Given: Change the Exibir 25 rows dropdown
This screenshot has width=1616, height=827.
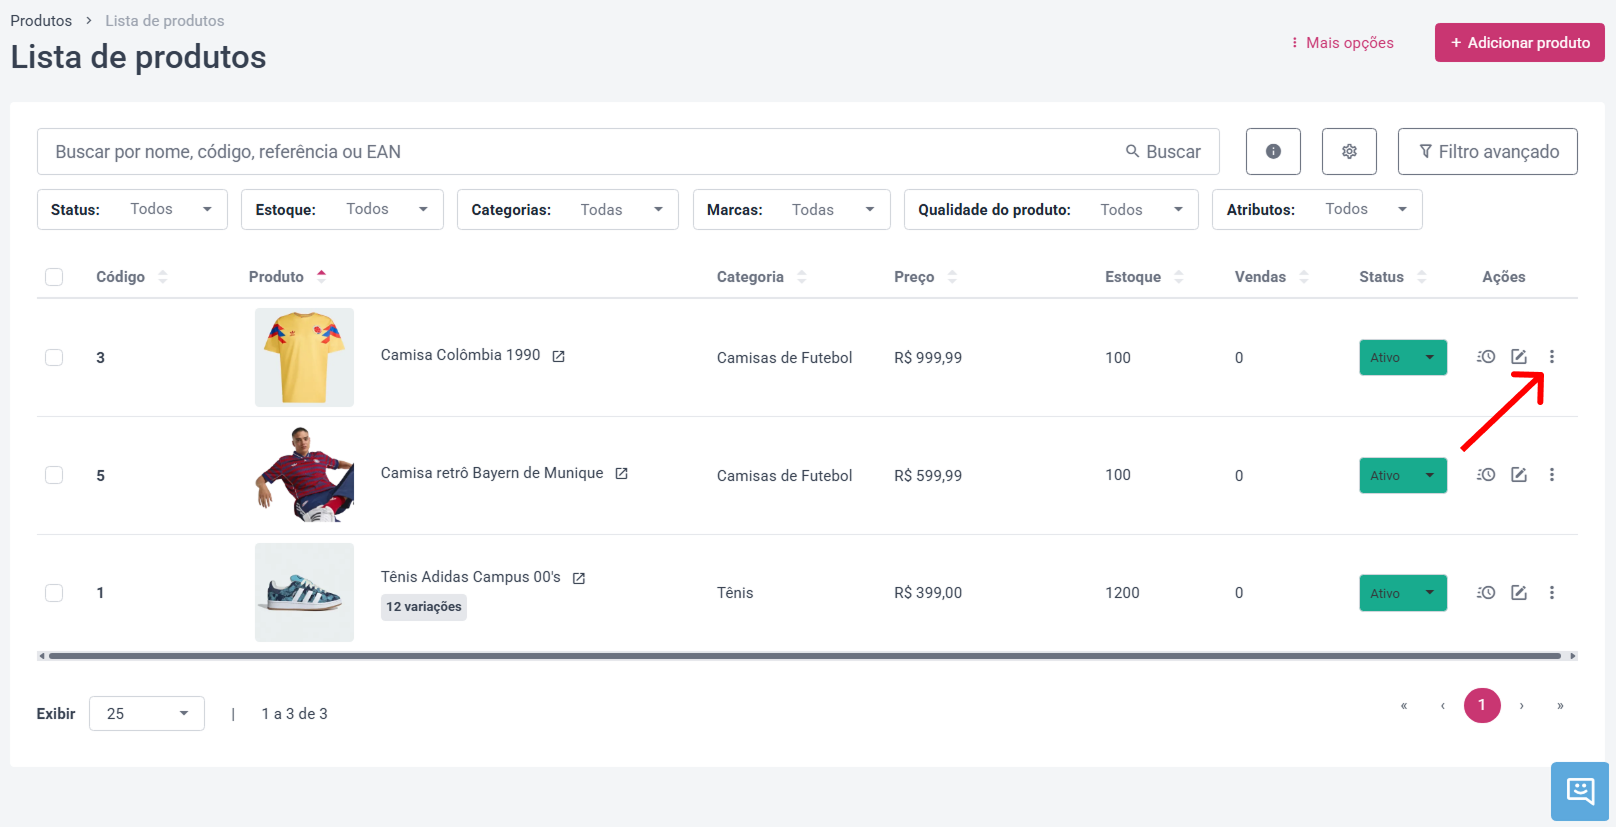Looking at the screenshot, I should point(147,713).
